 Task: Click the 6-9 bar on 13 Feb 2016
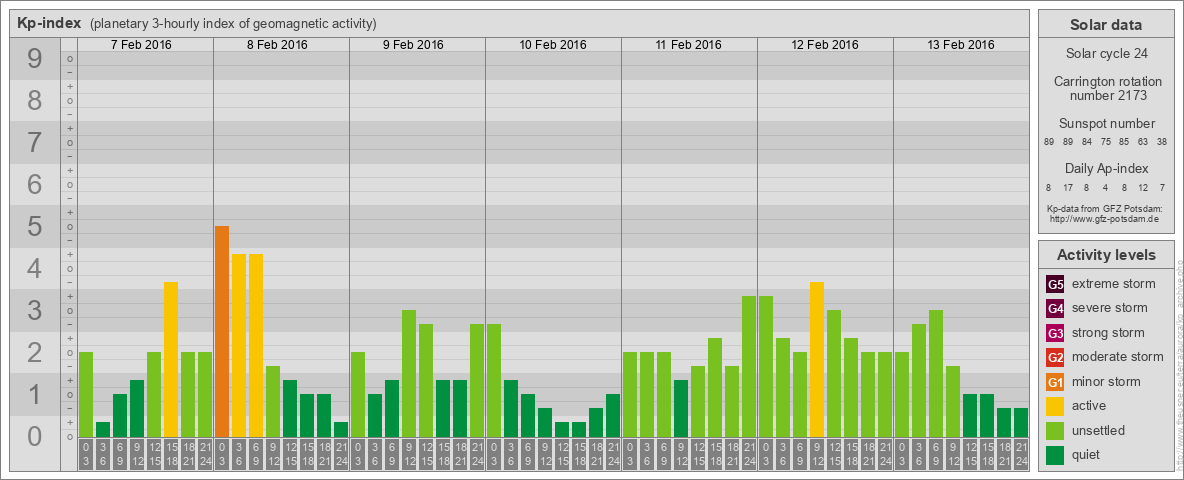pos(936,374)
